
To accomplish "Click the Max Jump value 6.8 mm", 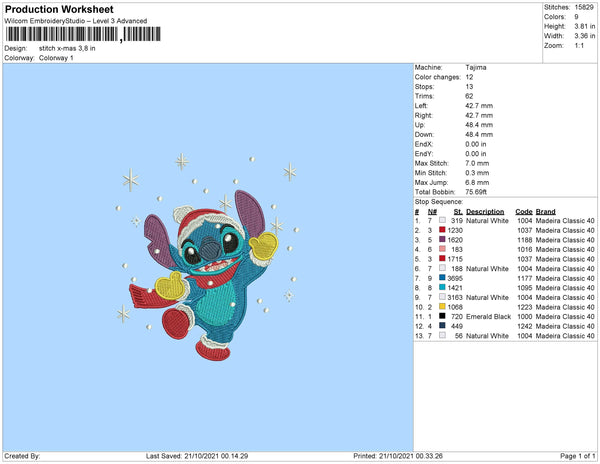I will (x=477, y=182).
